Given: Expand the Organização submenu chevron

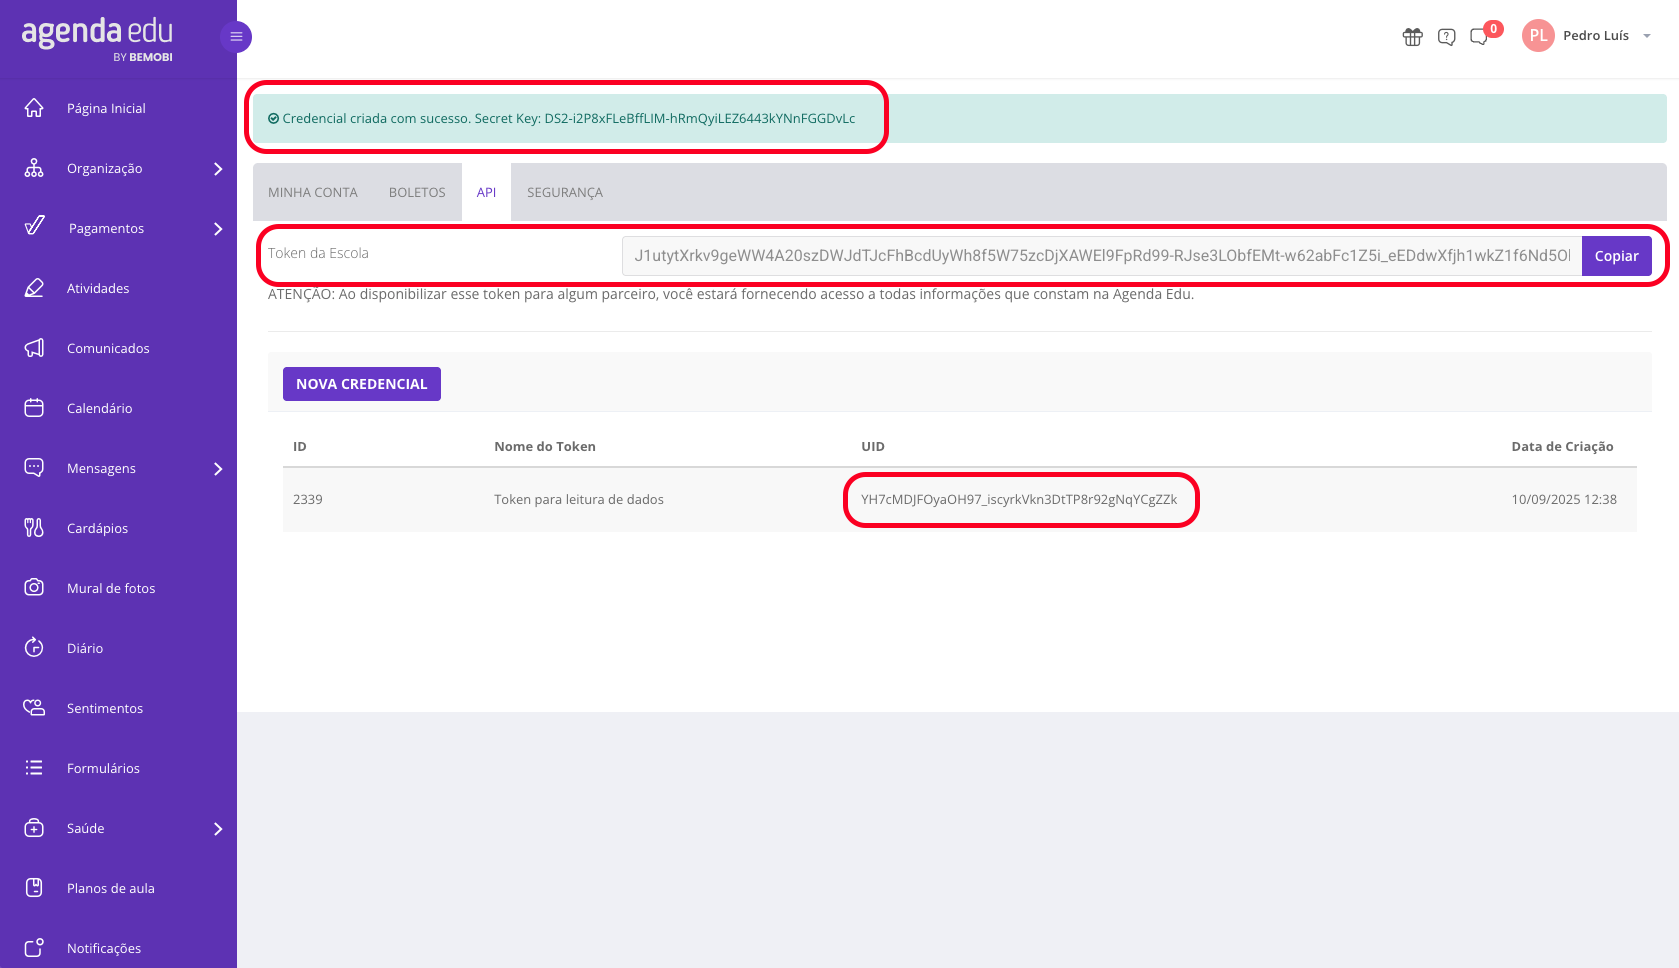Looking at the screenshot, I should [x=218, y=169].
